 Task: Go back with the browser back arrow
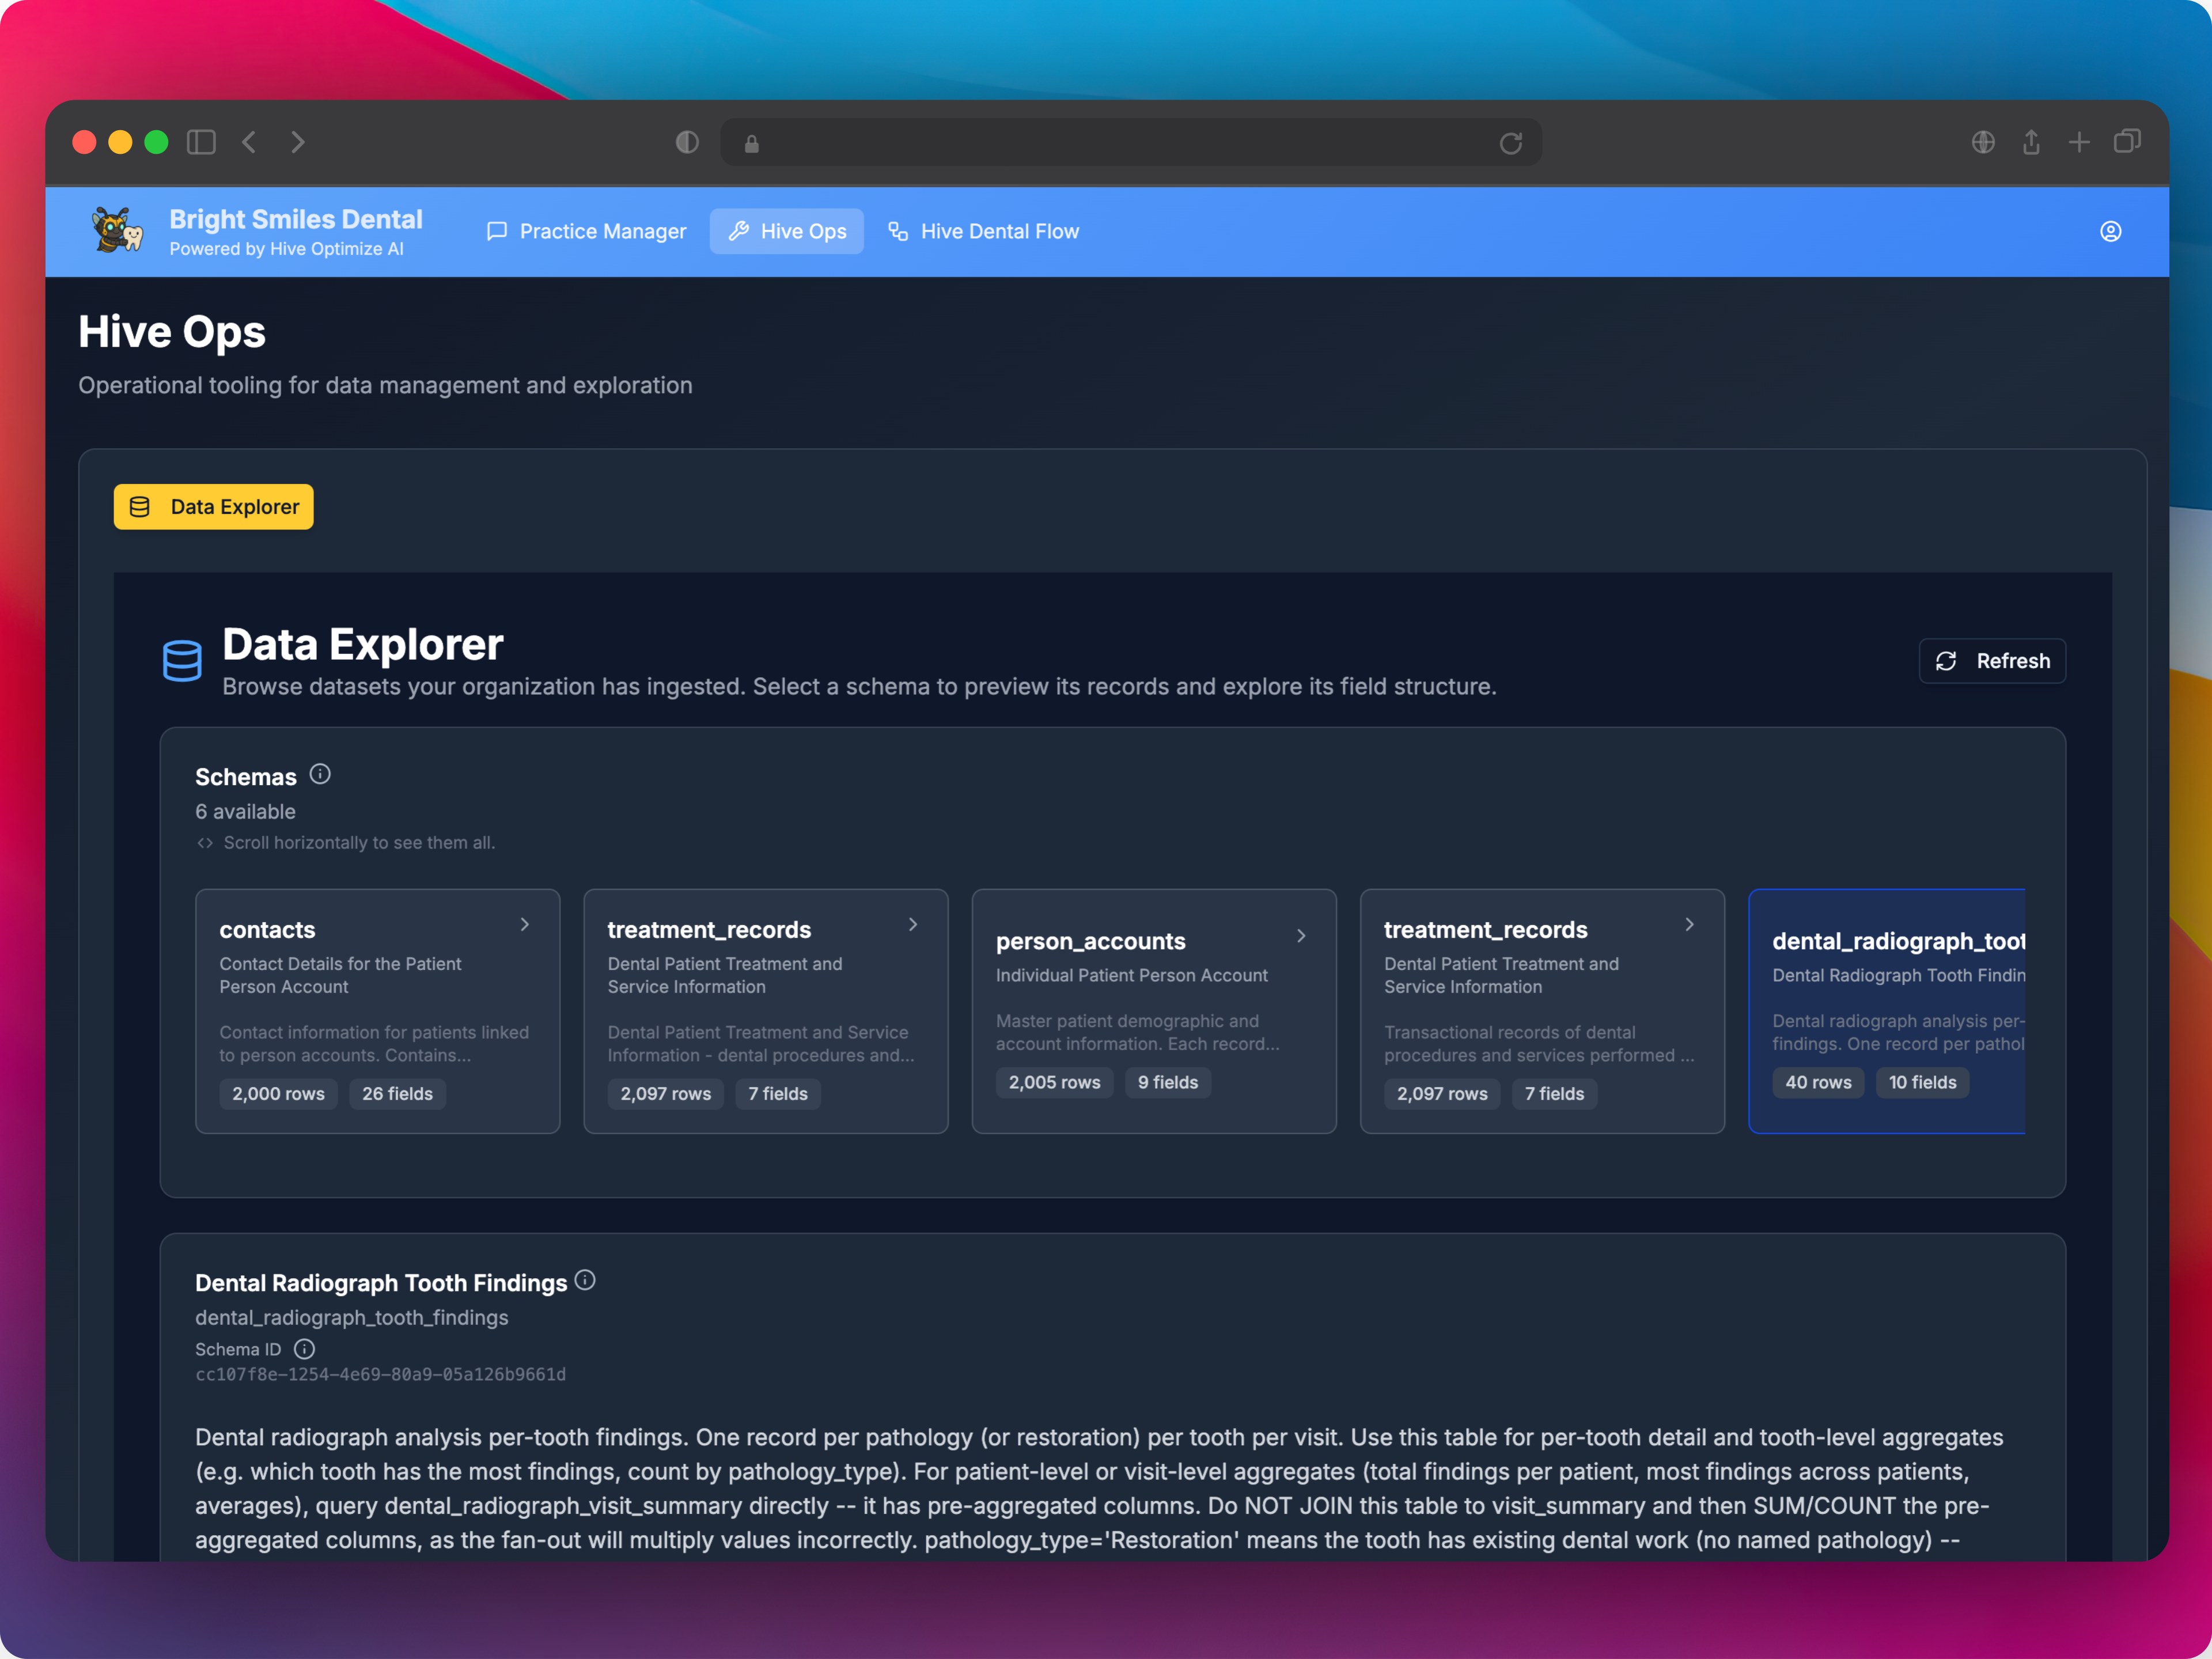pos(249,142)
